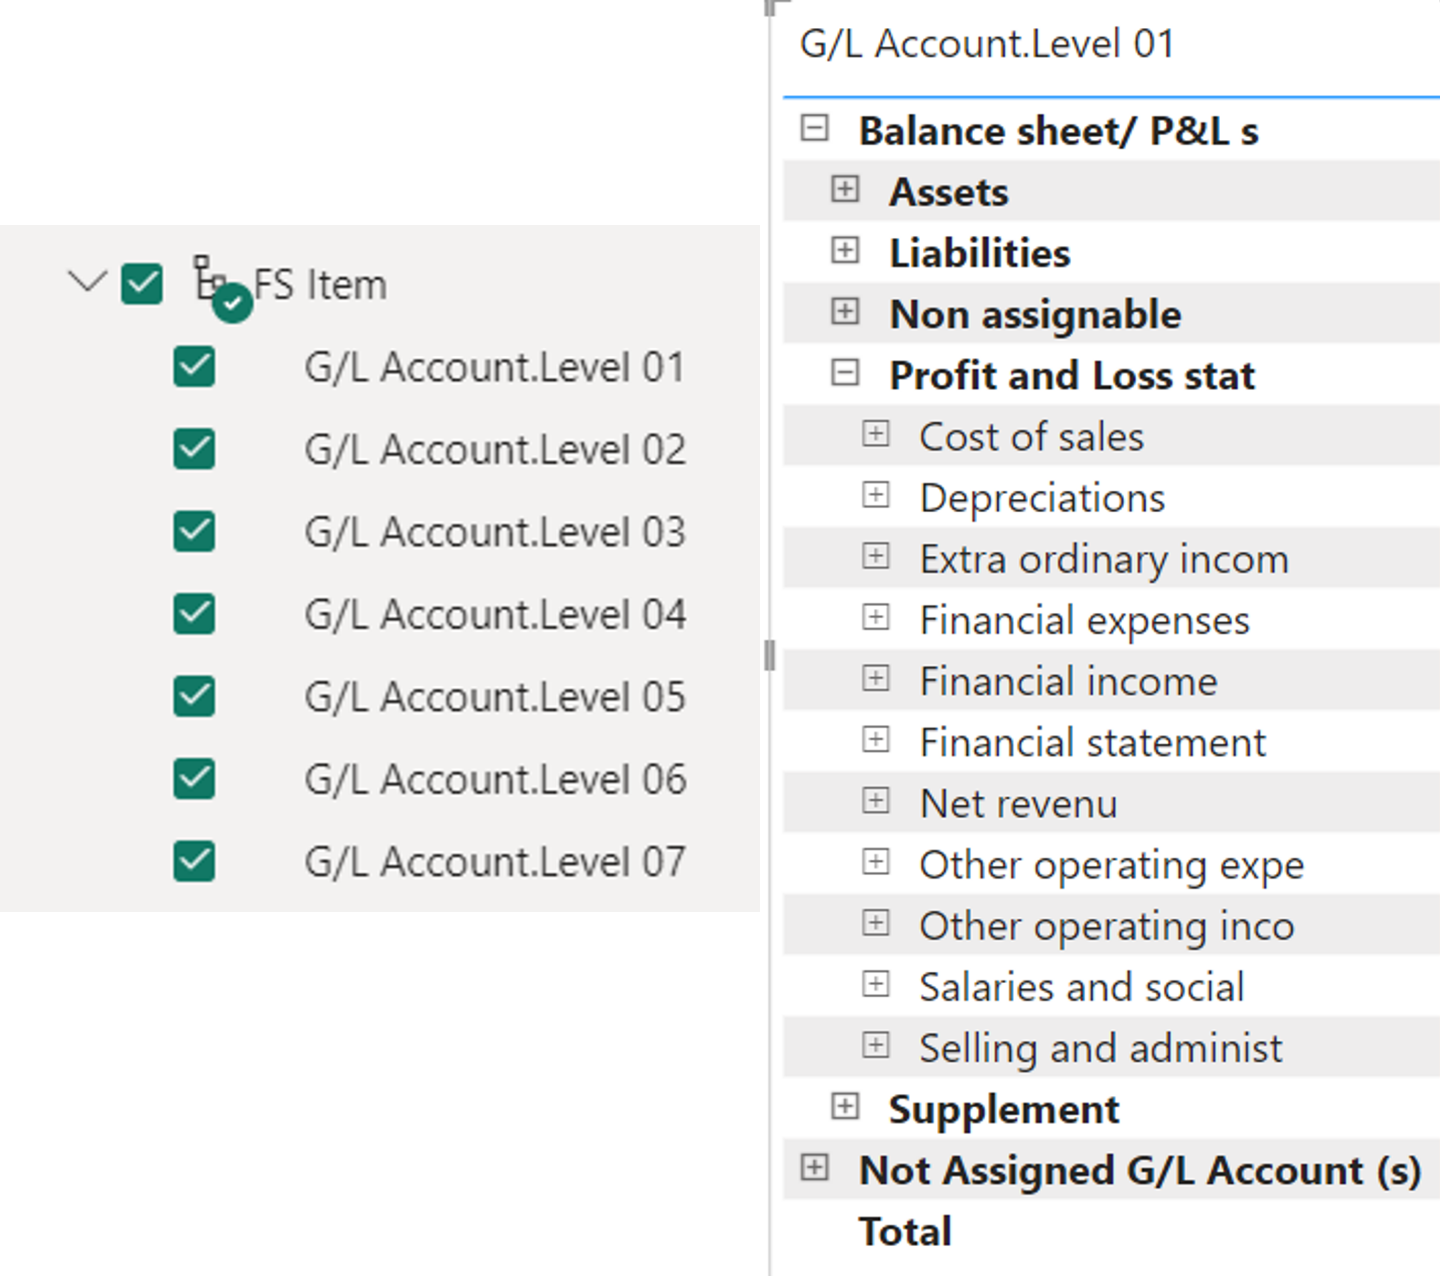Select G/L Account.Level 06 field label
This screenshot has height=1276, width=1440.
coord(495,780)
